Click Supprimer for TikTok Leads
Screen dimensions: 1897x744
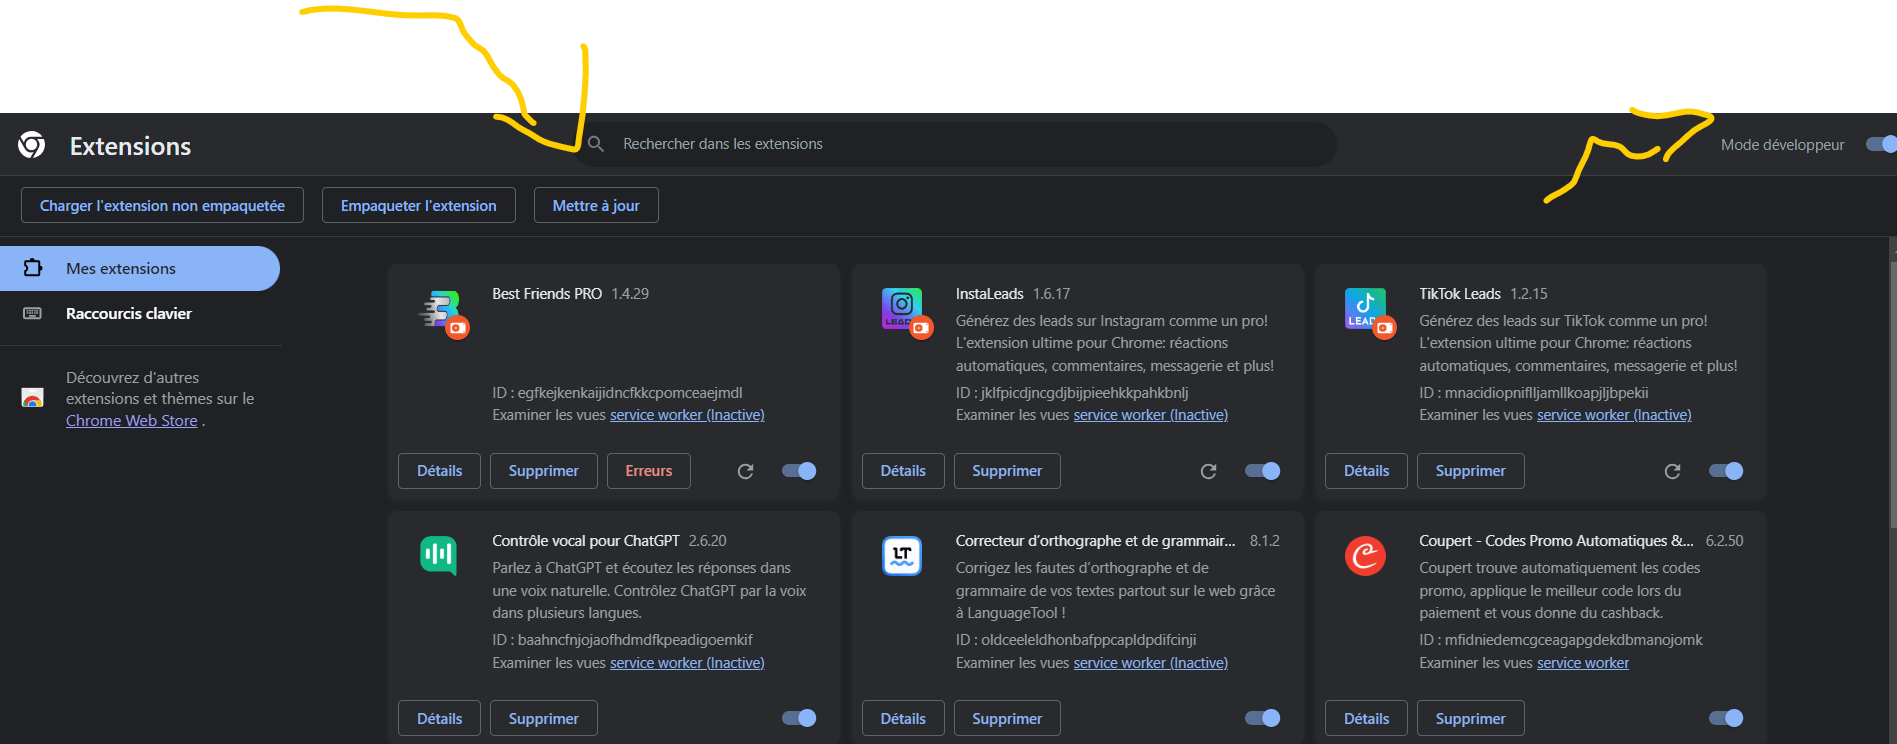pos(1470,471)
